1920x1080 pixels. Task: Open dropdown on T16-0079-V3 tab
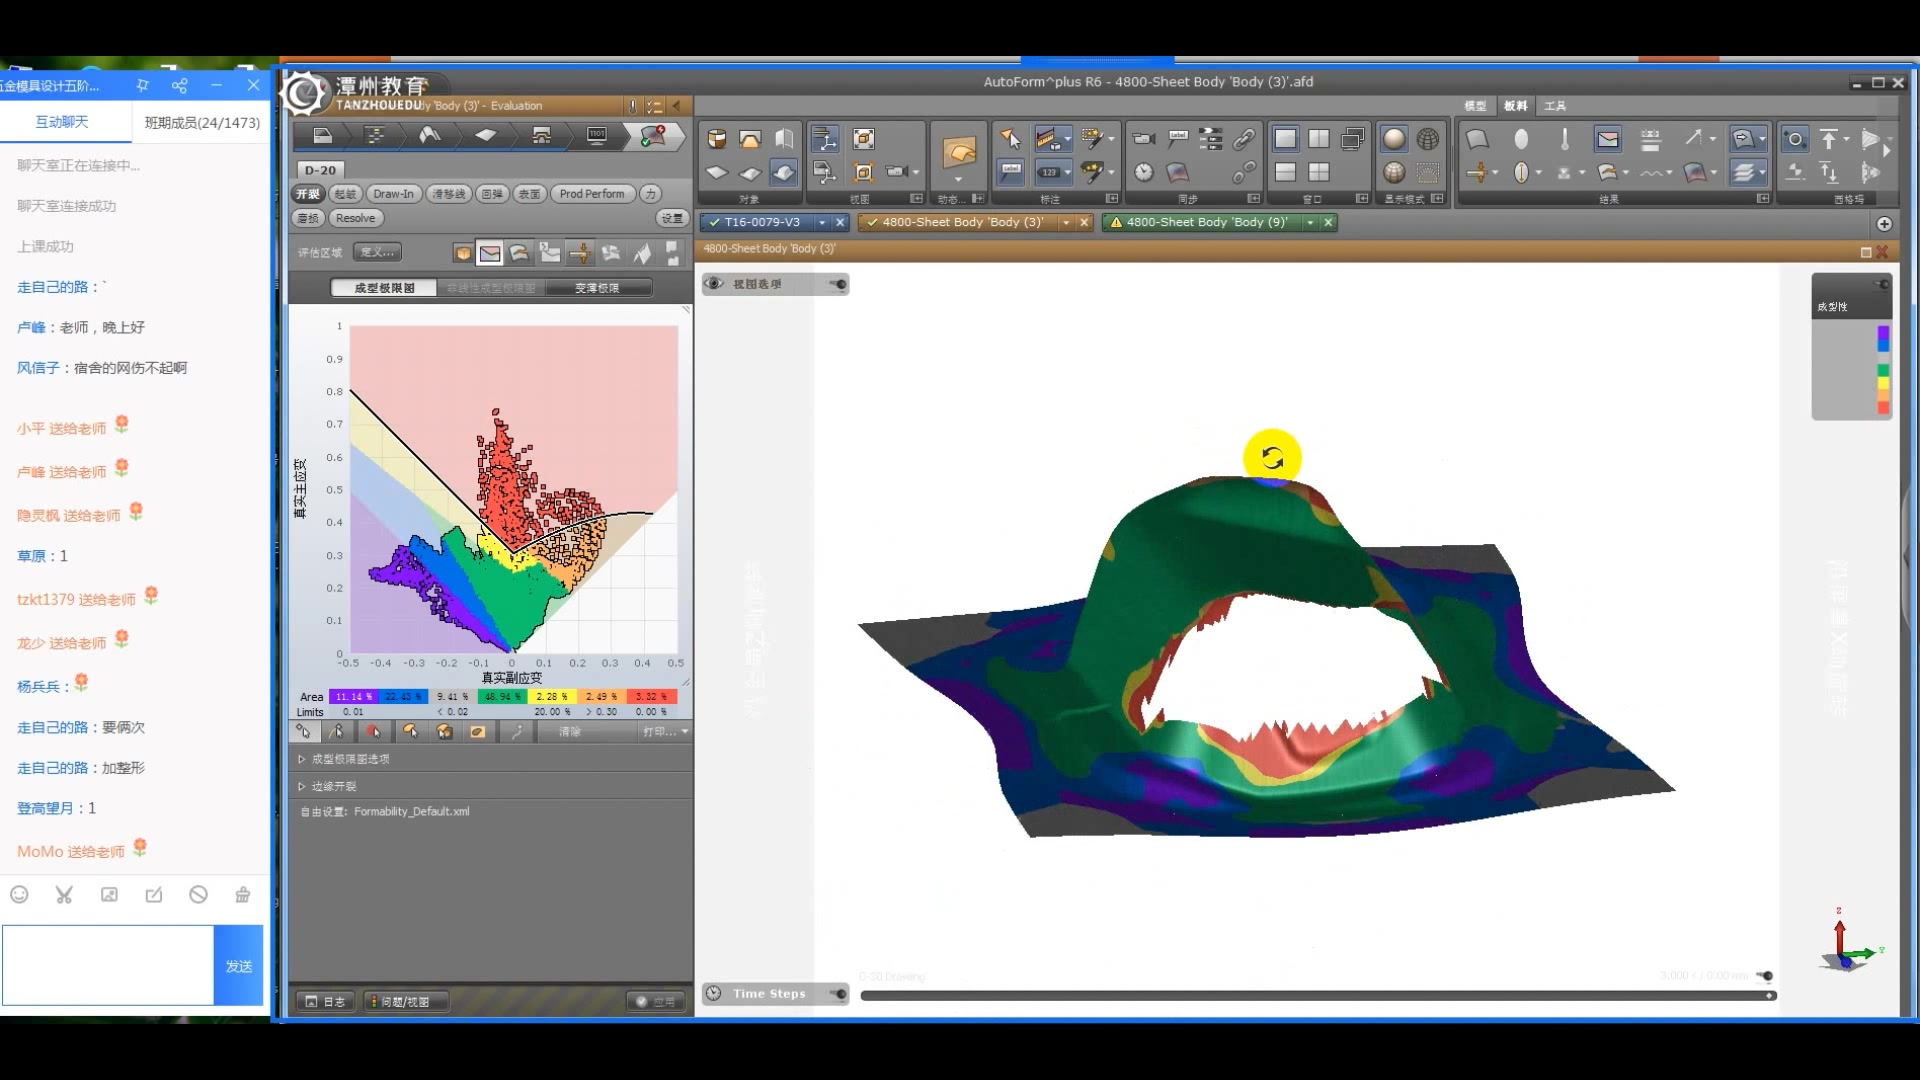[822, 223]
